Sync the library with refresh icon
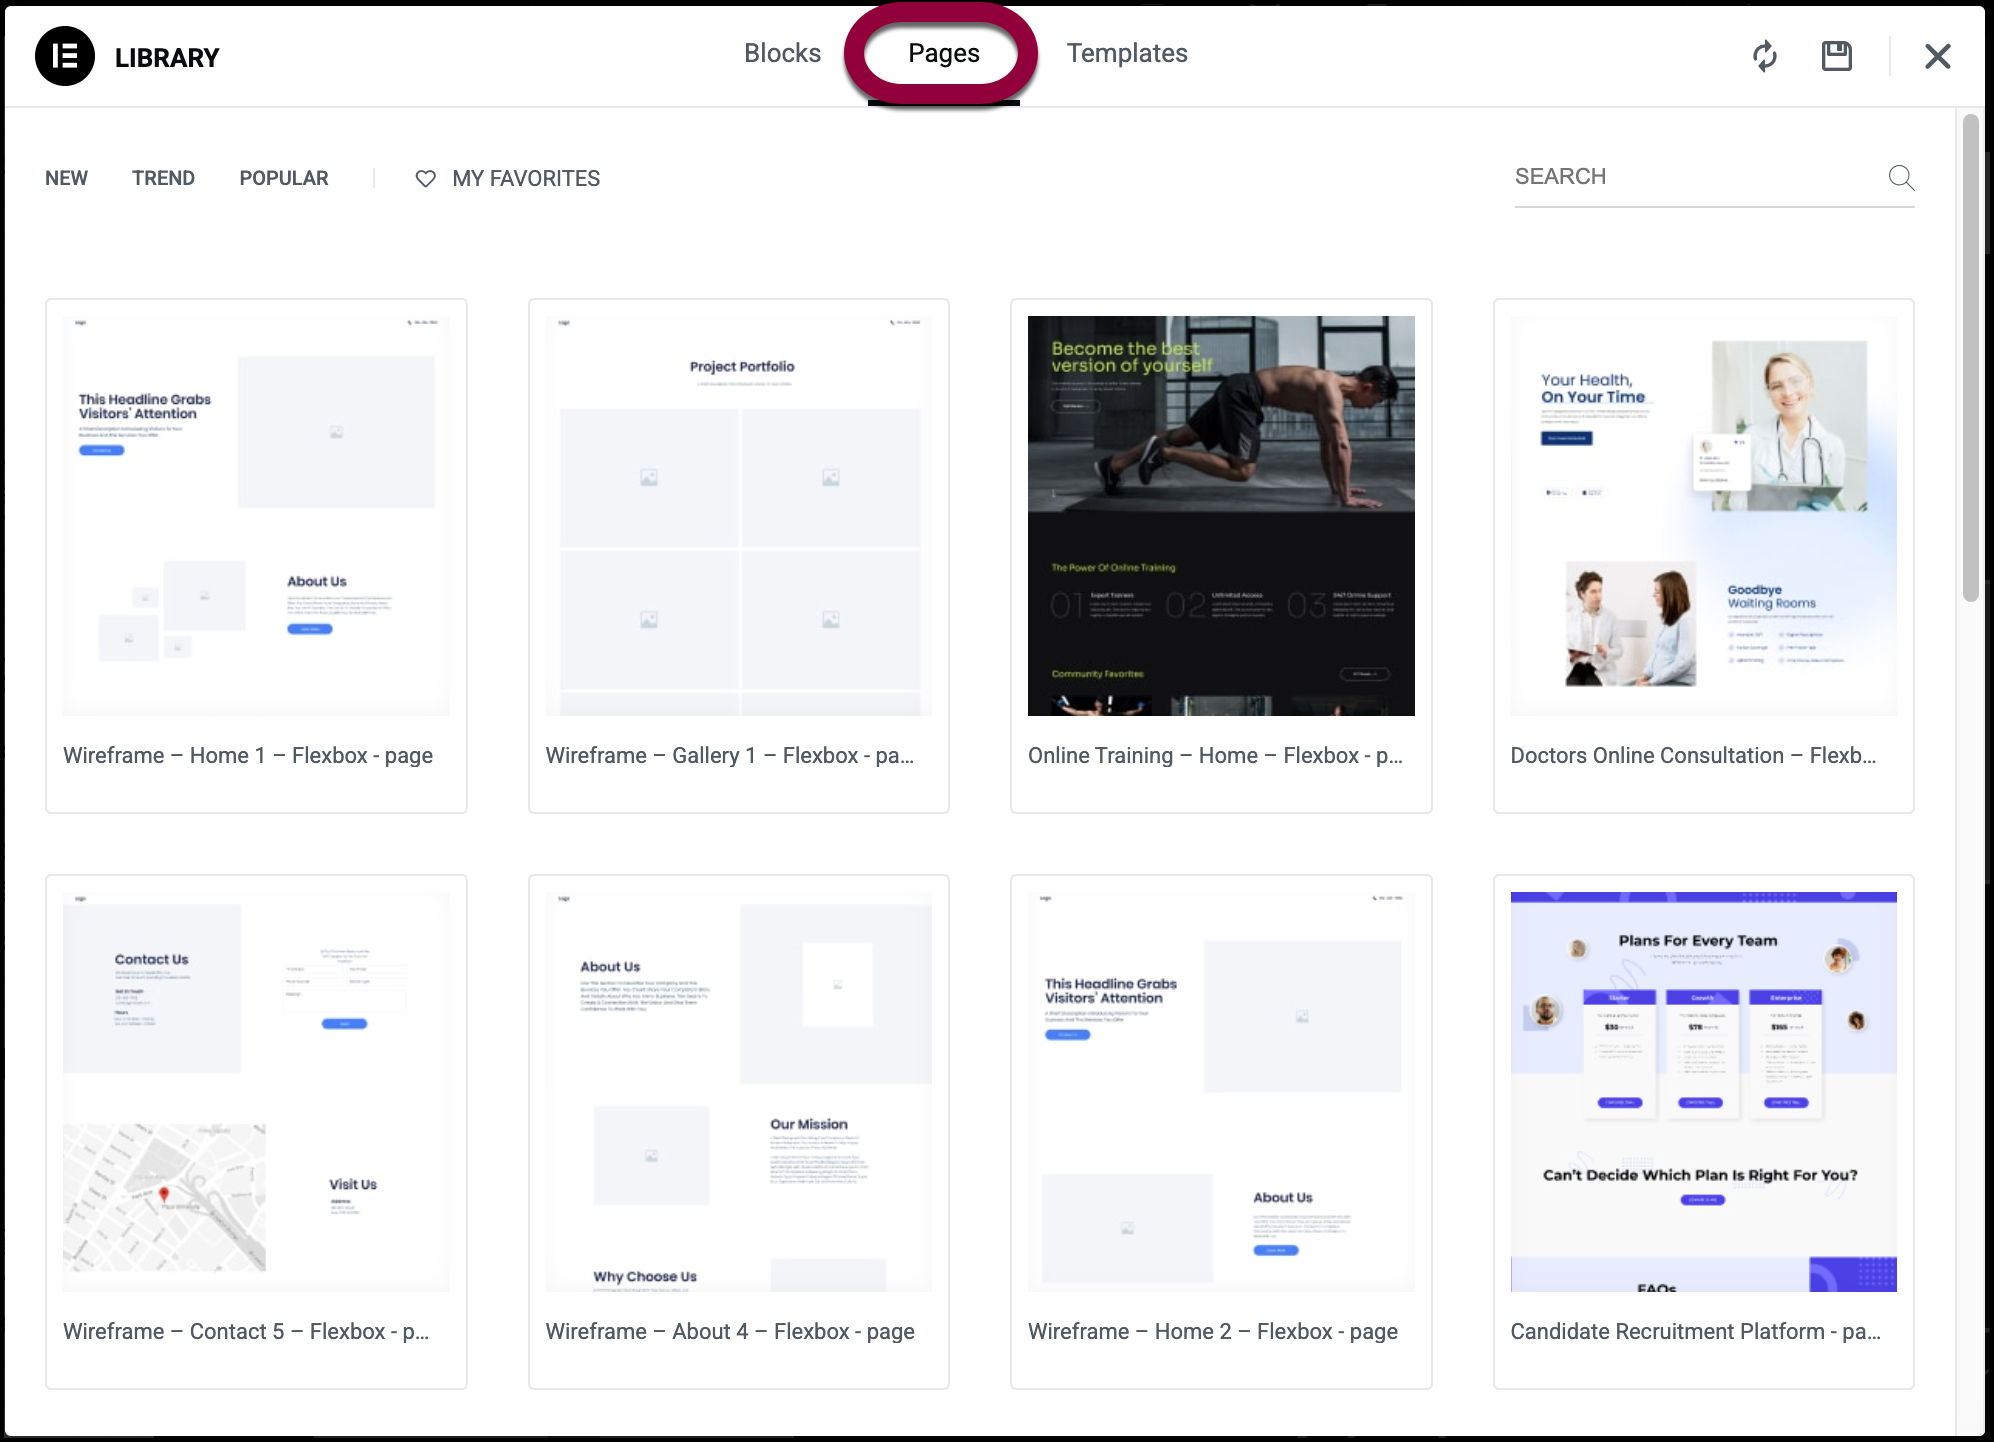This screenshot has width=1994, height=1442. pos(1765,56)
